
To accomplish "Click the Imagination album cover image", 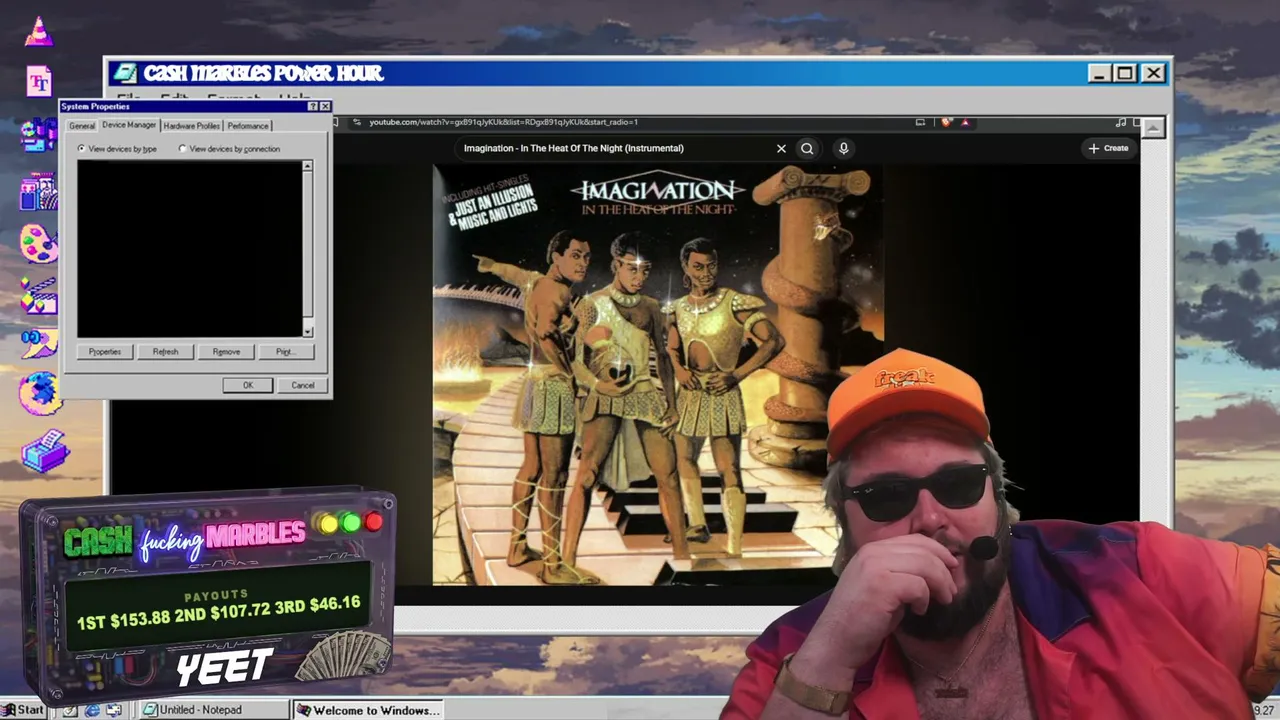I will click(658, 375).
